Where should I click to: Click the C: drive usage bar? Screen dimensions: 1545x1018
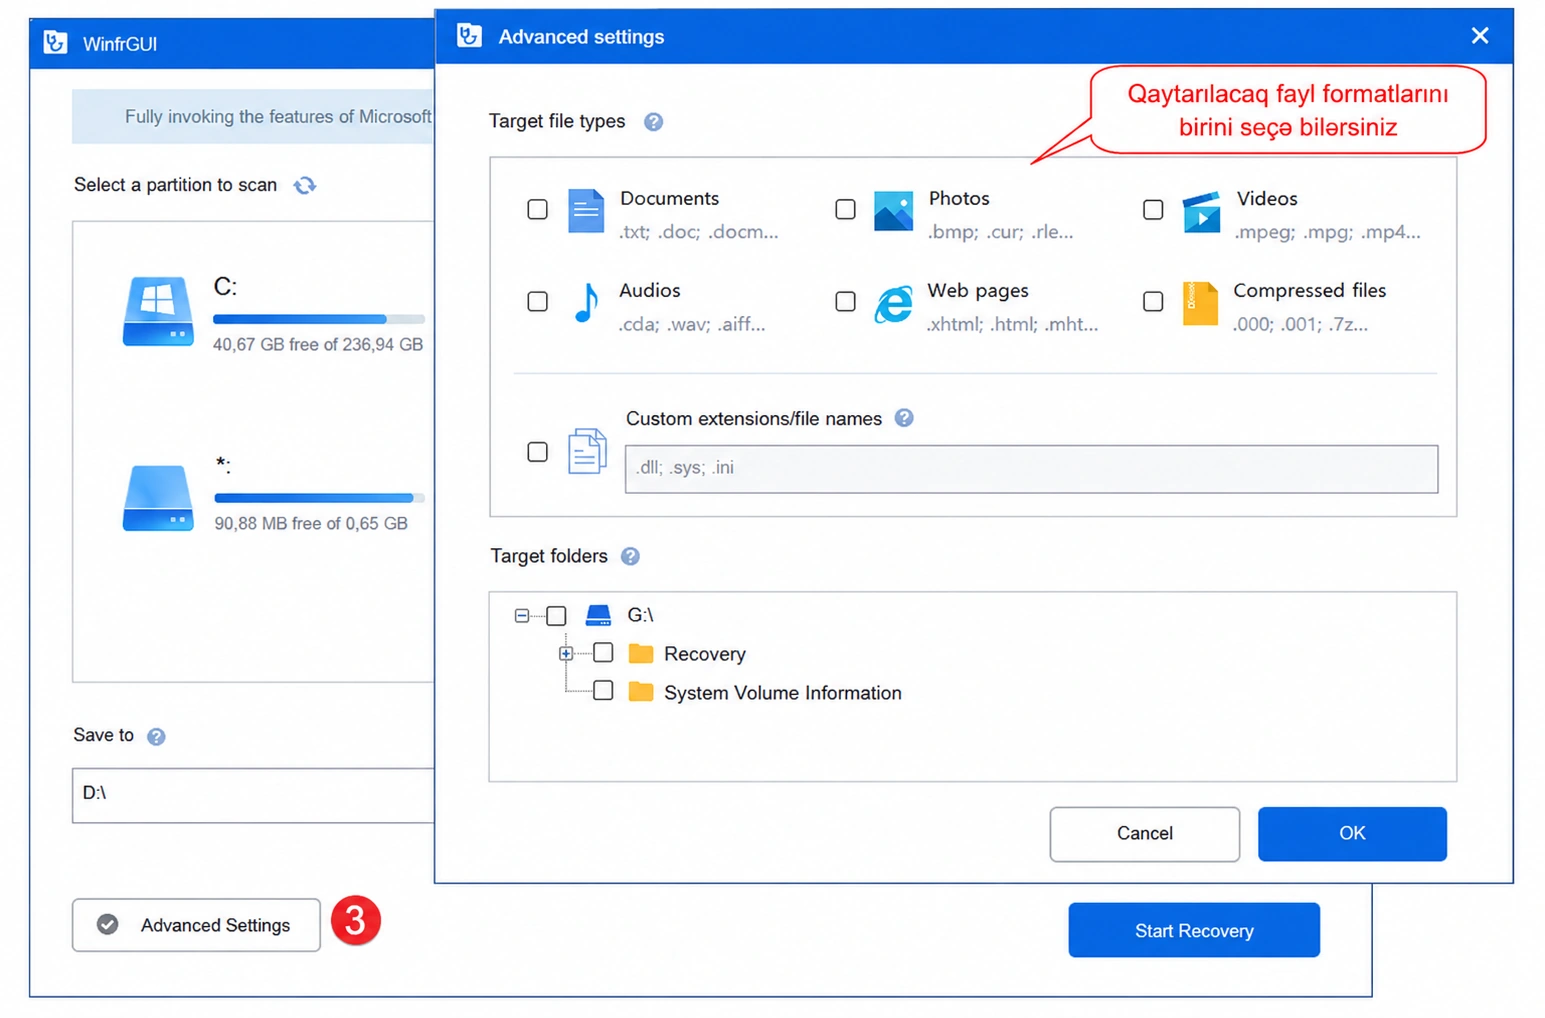pyautogui.click(x=319, y=319)
